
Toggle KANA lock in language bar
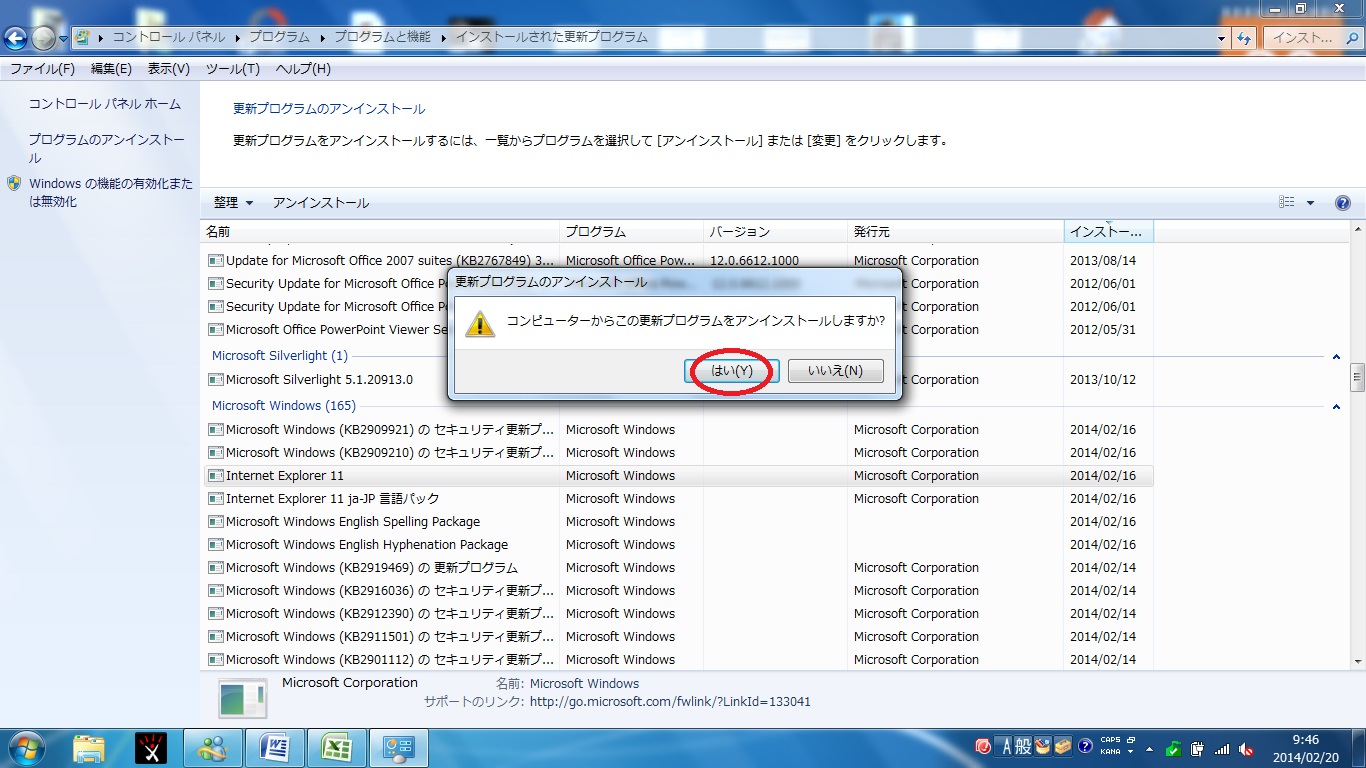(x=1110, y=752)
